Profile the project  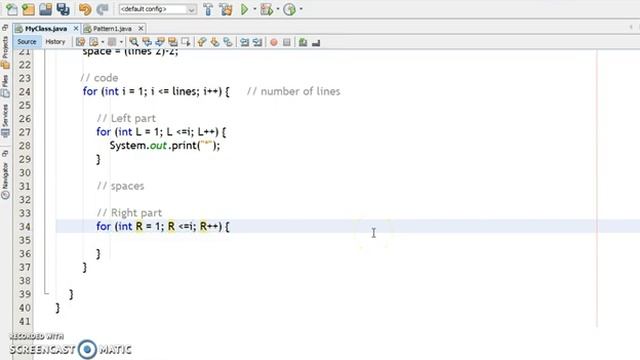[289, 9]
